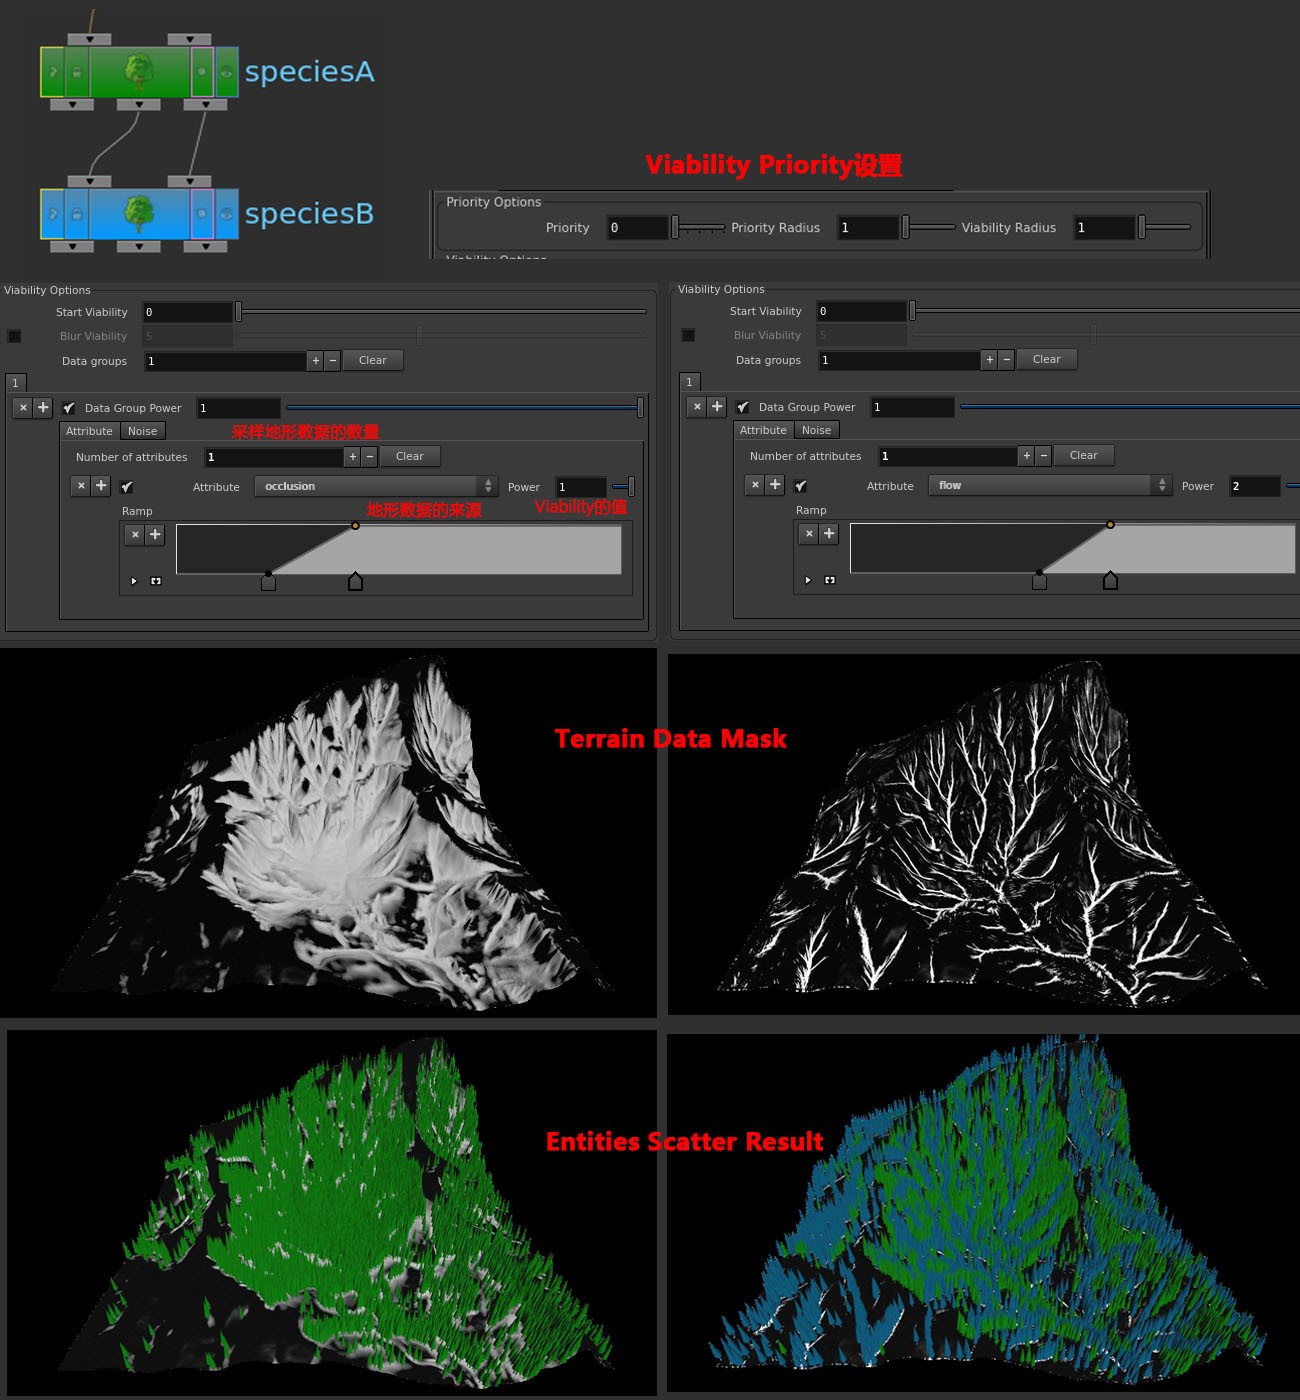Click the tree icon on the speciesB node
The width and height of the screenshot is (1300, 1400).
click(139, 214)
